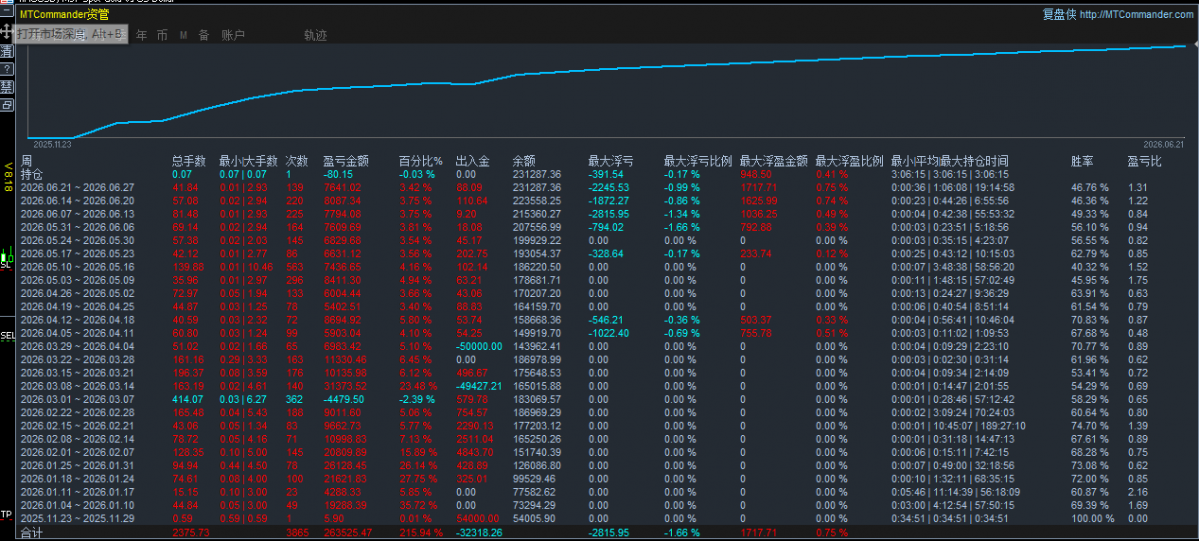Click the 0:00:01 | 10:45:07 | 189:27:10 holding time
This screenshot has width=1199, height=541.
coord(959,425)
